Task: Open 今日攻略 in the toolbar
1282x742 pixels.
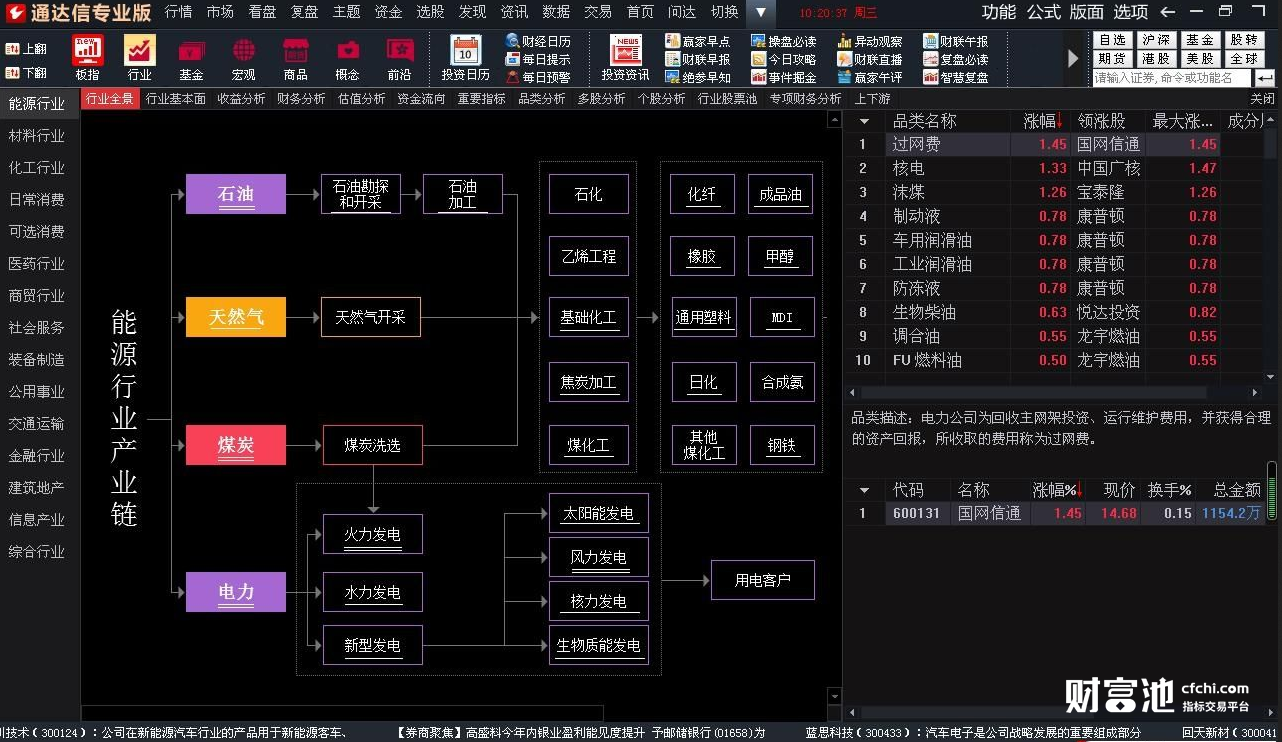Action: coord(784,59)
